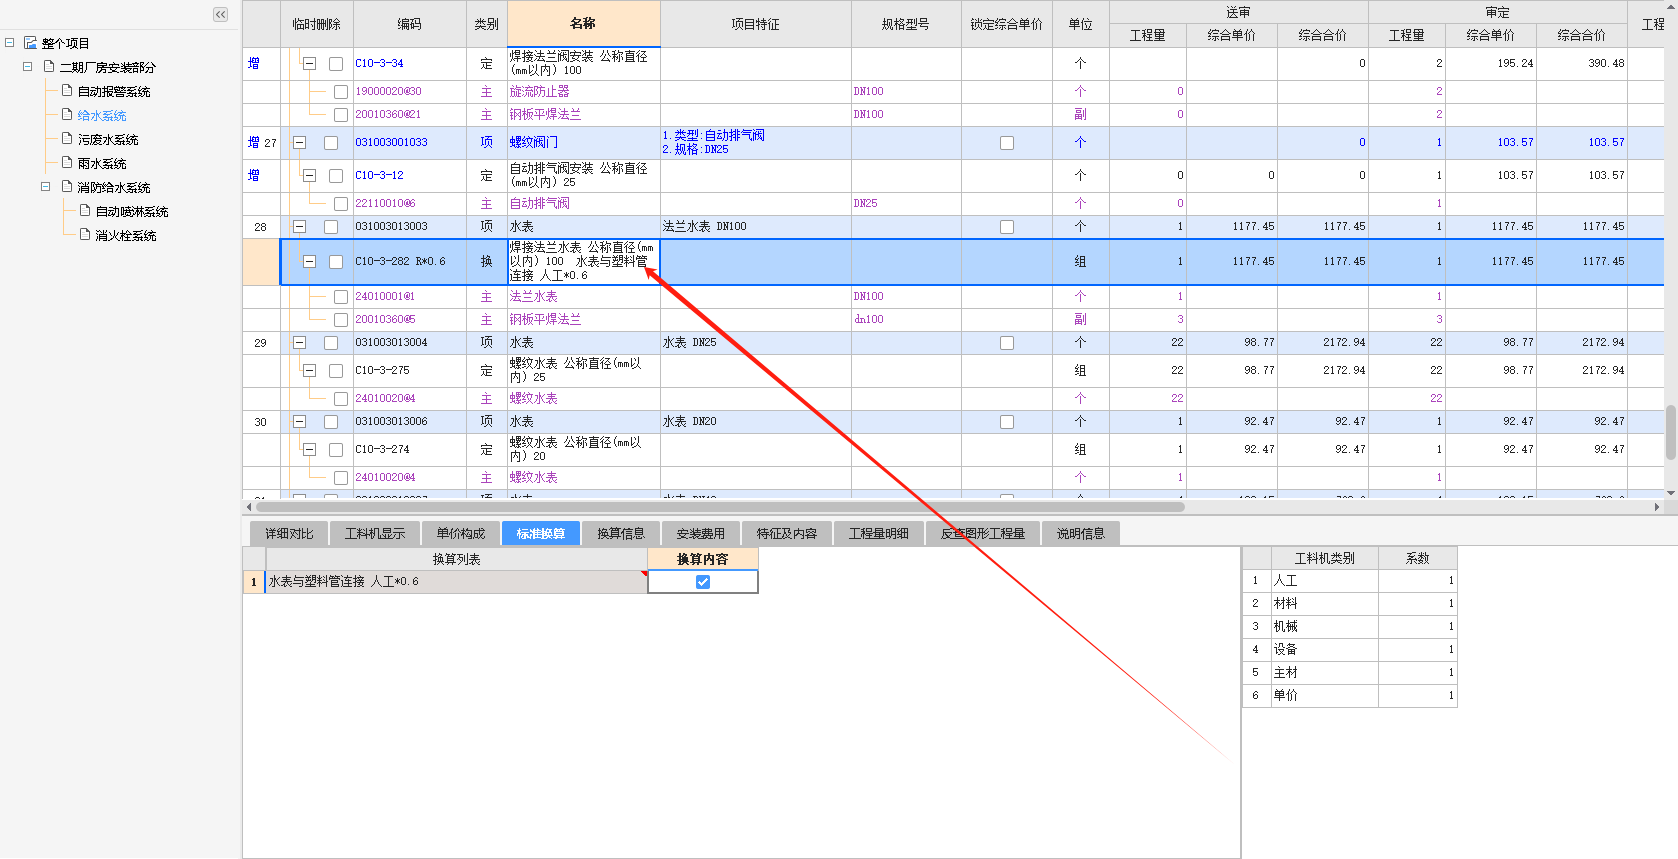Image resolution: width=1678 pixels, height=859 pixels.
Task: Click the page icon next to 自动报警系统
Action: [x=67, y=91]
